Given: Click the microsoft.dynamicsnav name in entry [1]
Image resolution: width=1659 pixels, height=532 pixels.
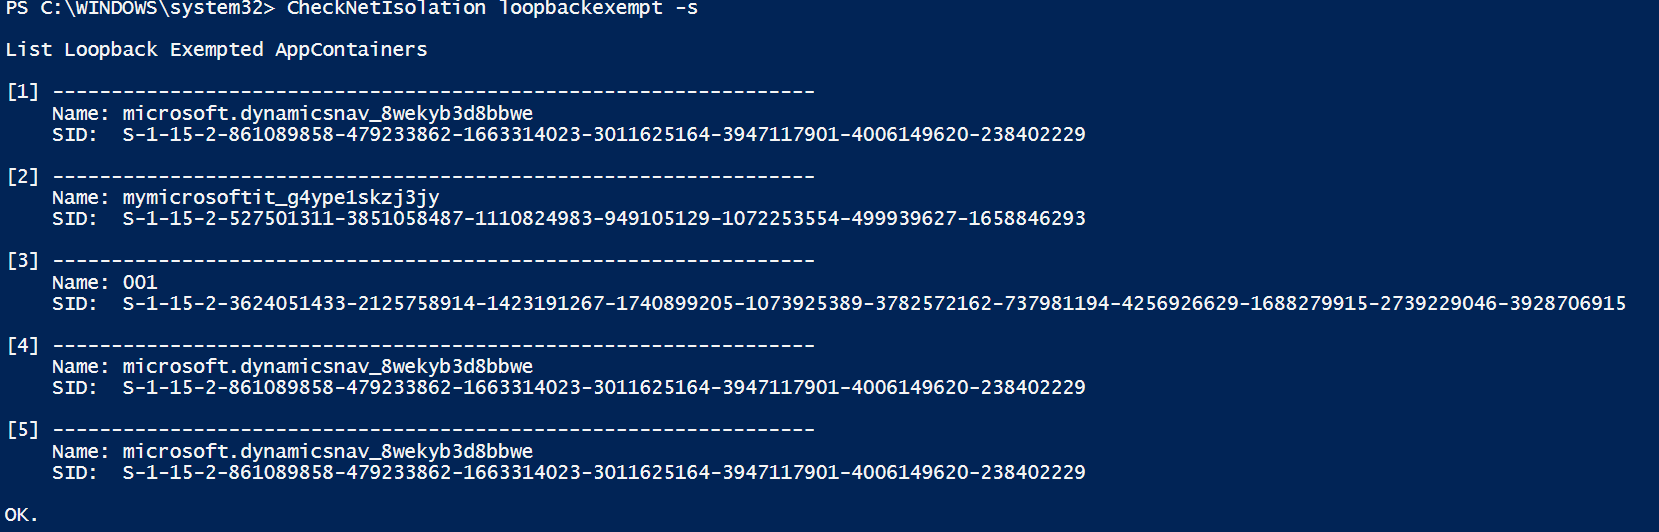Looking at the screenshot, I should coord(327,113).
